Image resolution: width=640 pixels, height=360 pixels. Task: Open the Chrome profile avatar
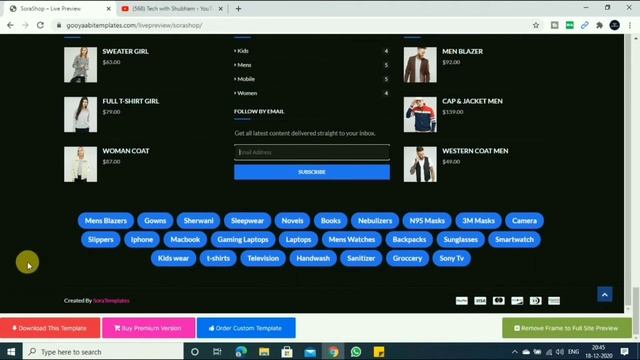pyautogui.click(x=615, y=25)
